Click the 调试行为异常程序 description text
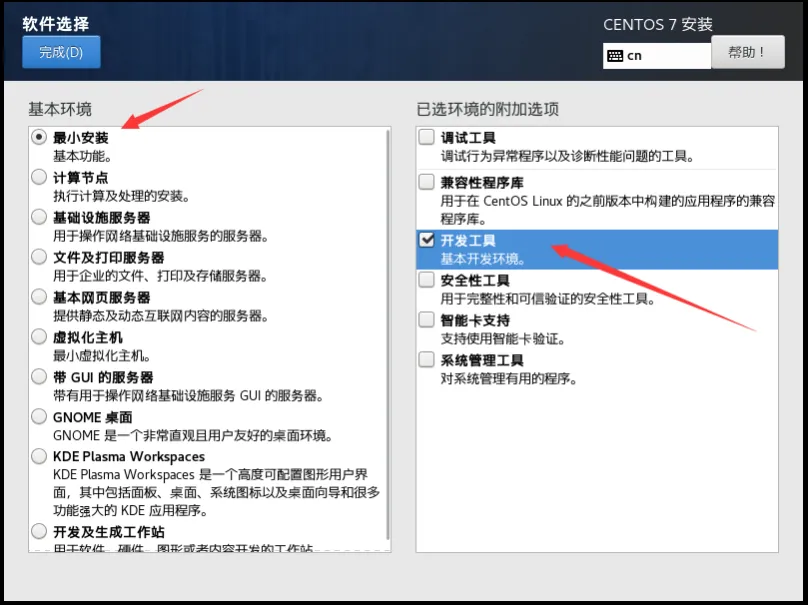This screenshot has width=808, height=605. coord(567,156)
